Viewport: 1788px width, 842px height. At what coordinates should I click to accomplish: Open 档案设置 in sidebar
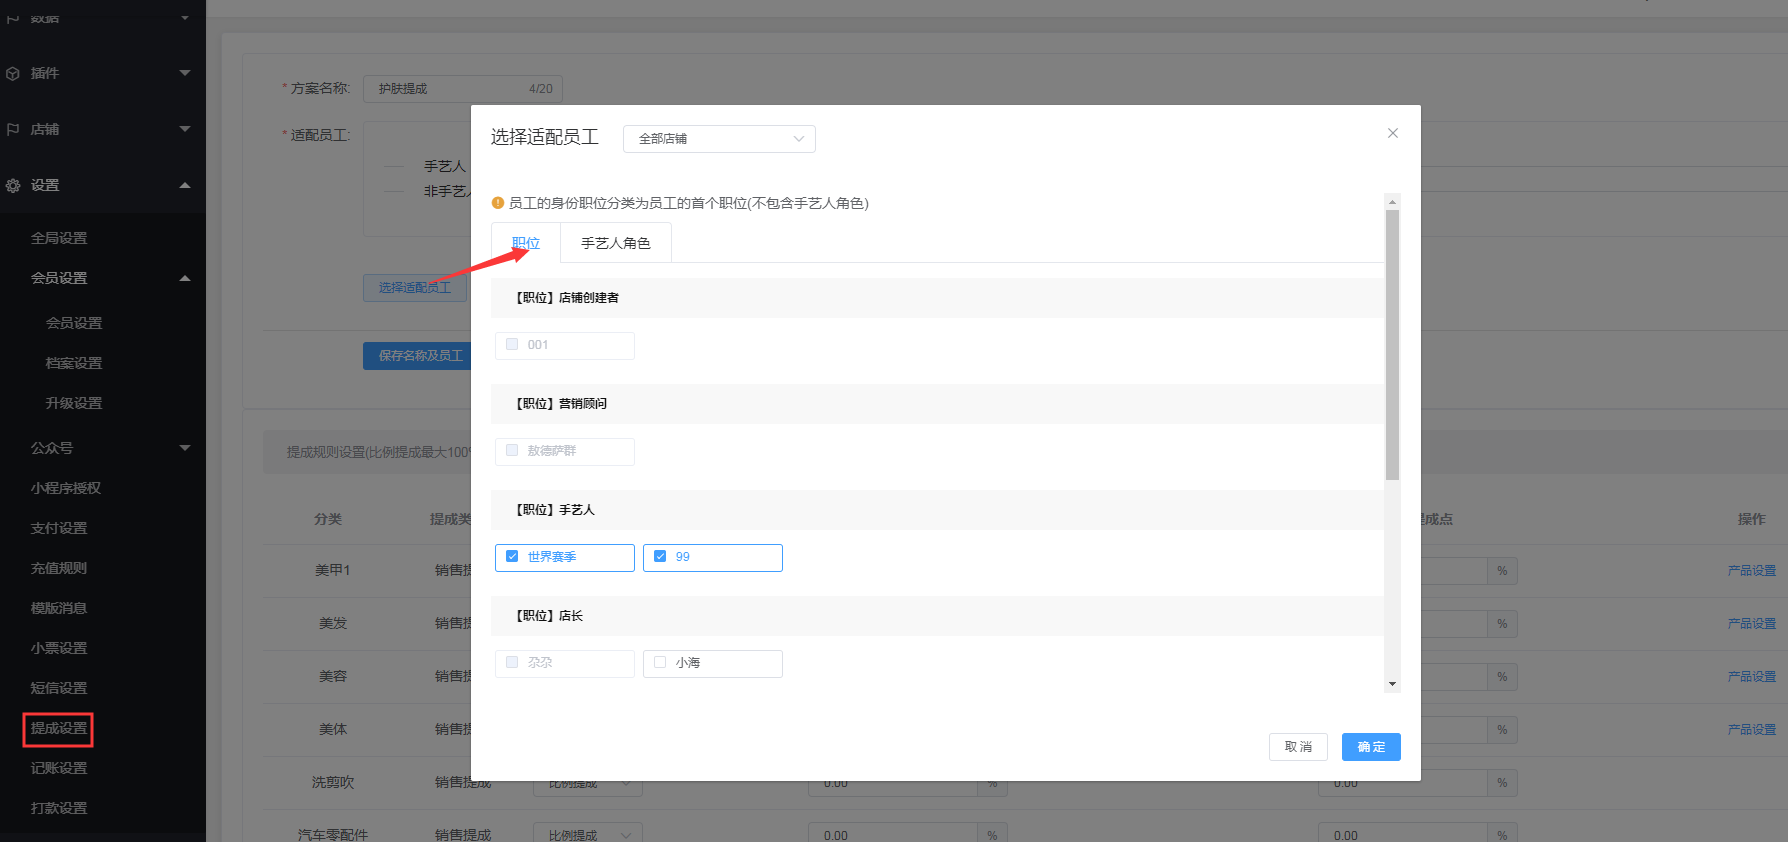click(x=74, y=363)
